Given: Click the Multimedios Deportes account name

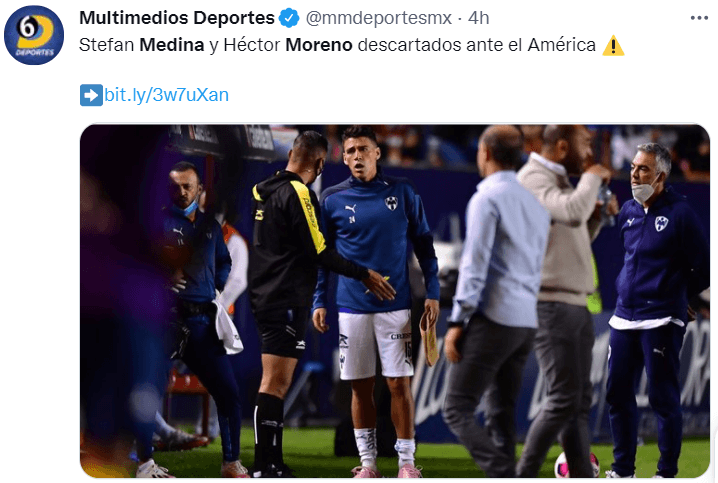Looking at the screenshot, I should click(176, 18).
